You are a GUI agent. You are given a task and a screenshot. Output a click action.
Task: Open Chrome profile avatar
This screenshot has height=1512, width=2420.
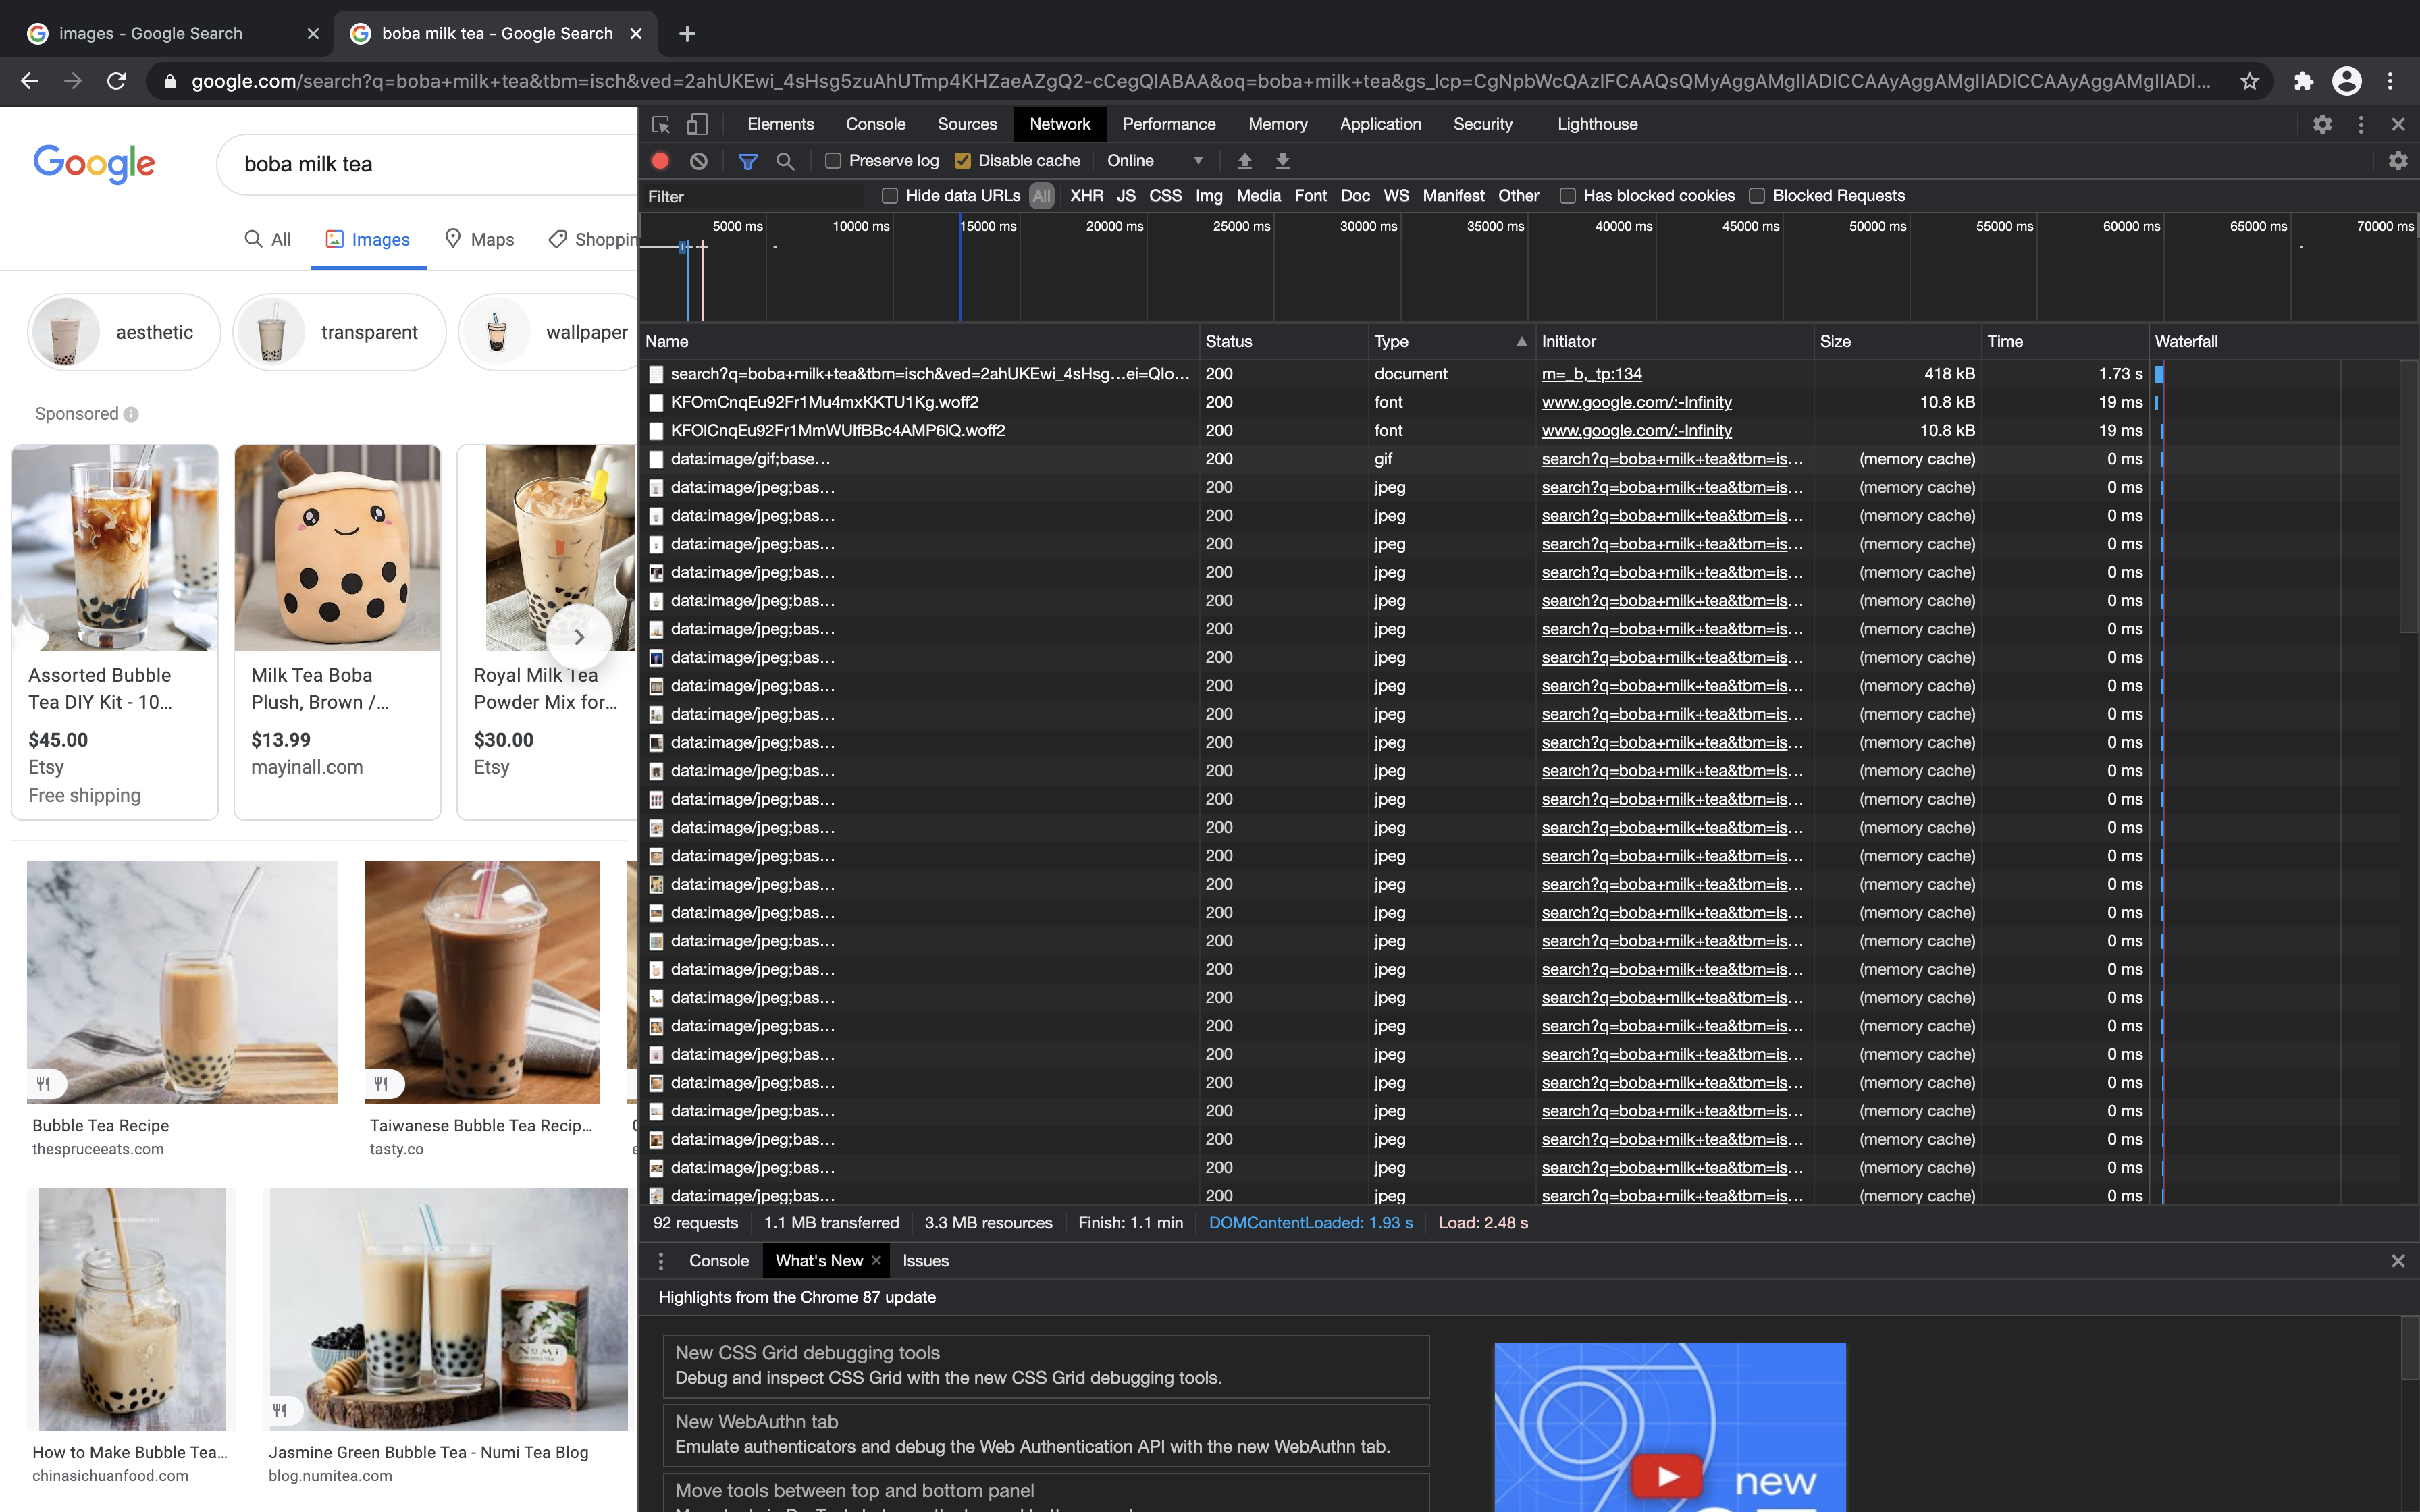[x=2347, y=81]
